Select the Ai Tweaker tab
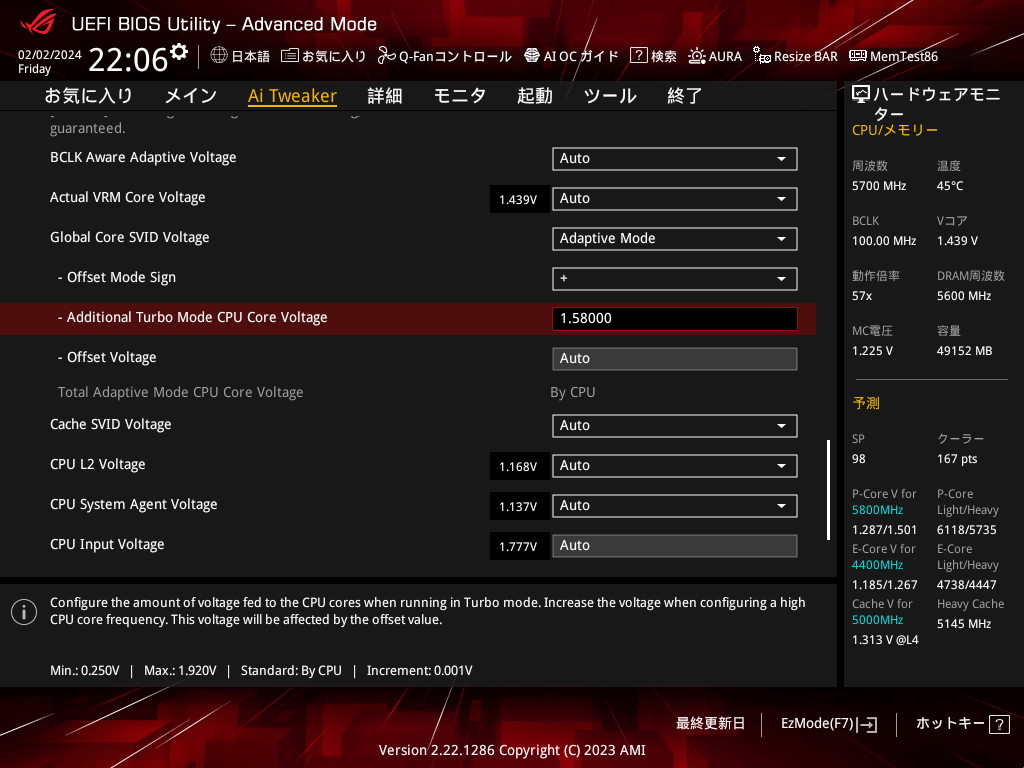The image size is (1024, 768). tap(292, 95)
